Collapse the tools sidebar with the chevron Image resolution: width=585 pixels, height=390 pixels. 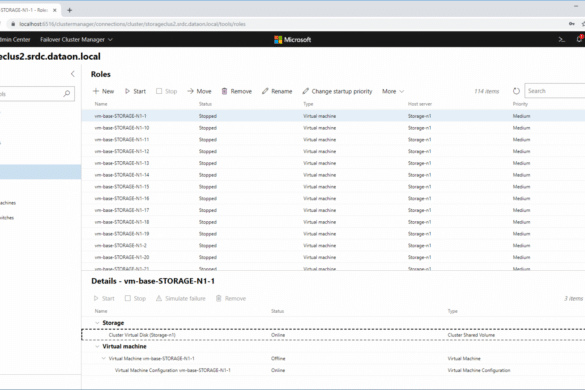pos(73,74)
